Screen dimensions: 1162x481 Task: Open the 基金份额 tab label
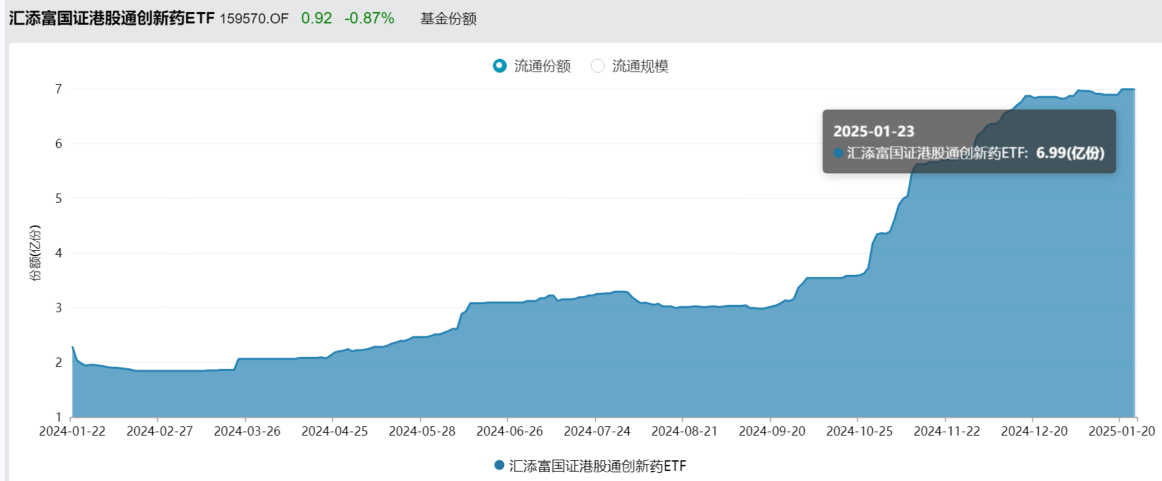[448, 19]
